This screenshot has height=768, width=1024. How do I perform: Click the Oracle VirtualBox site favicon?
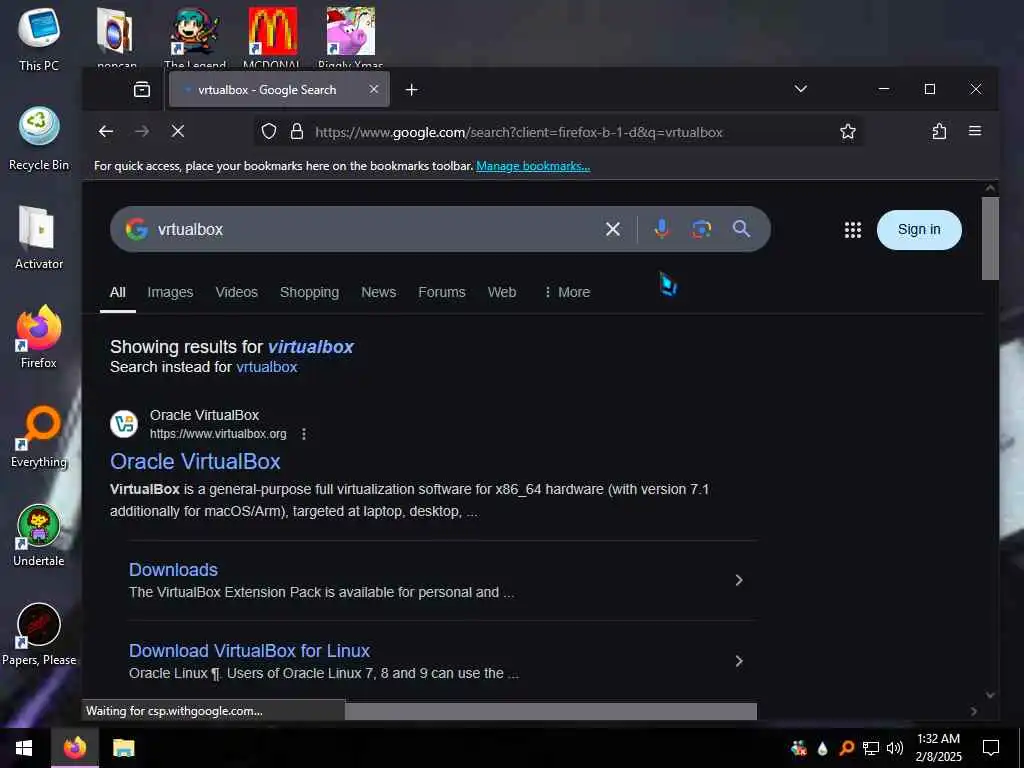(x=123, y=424)
